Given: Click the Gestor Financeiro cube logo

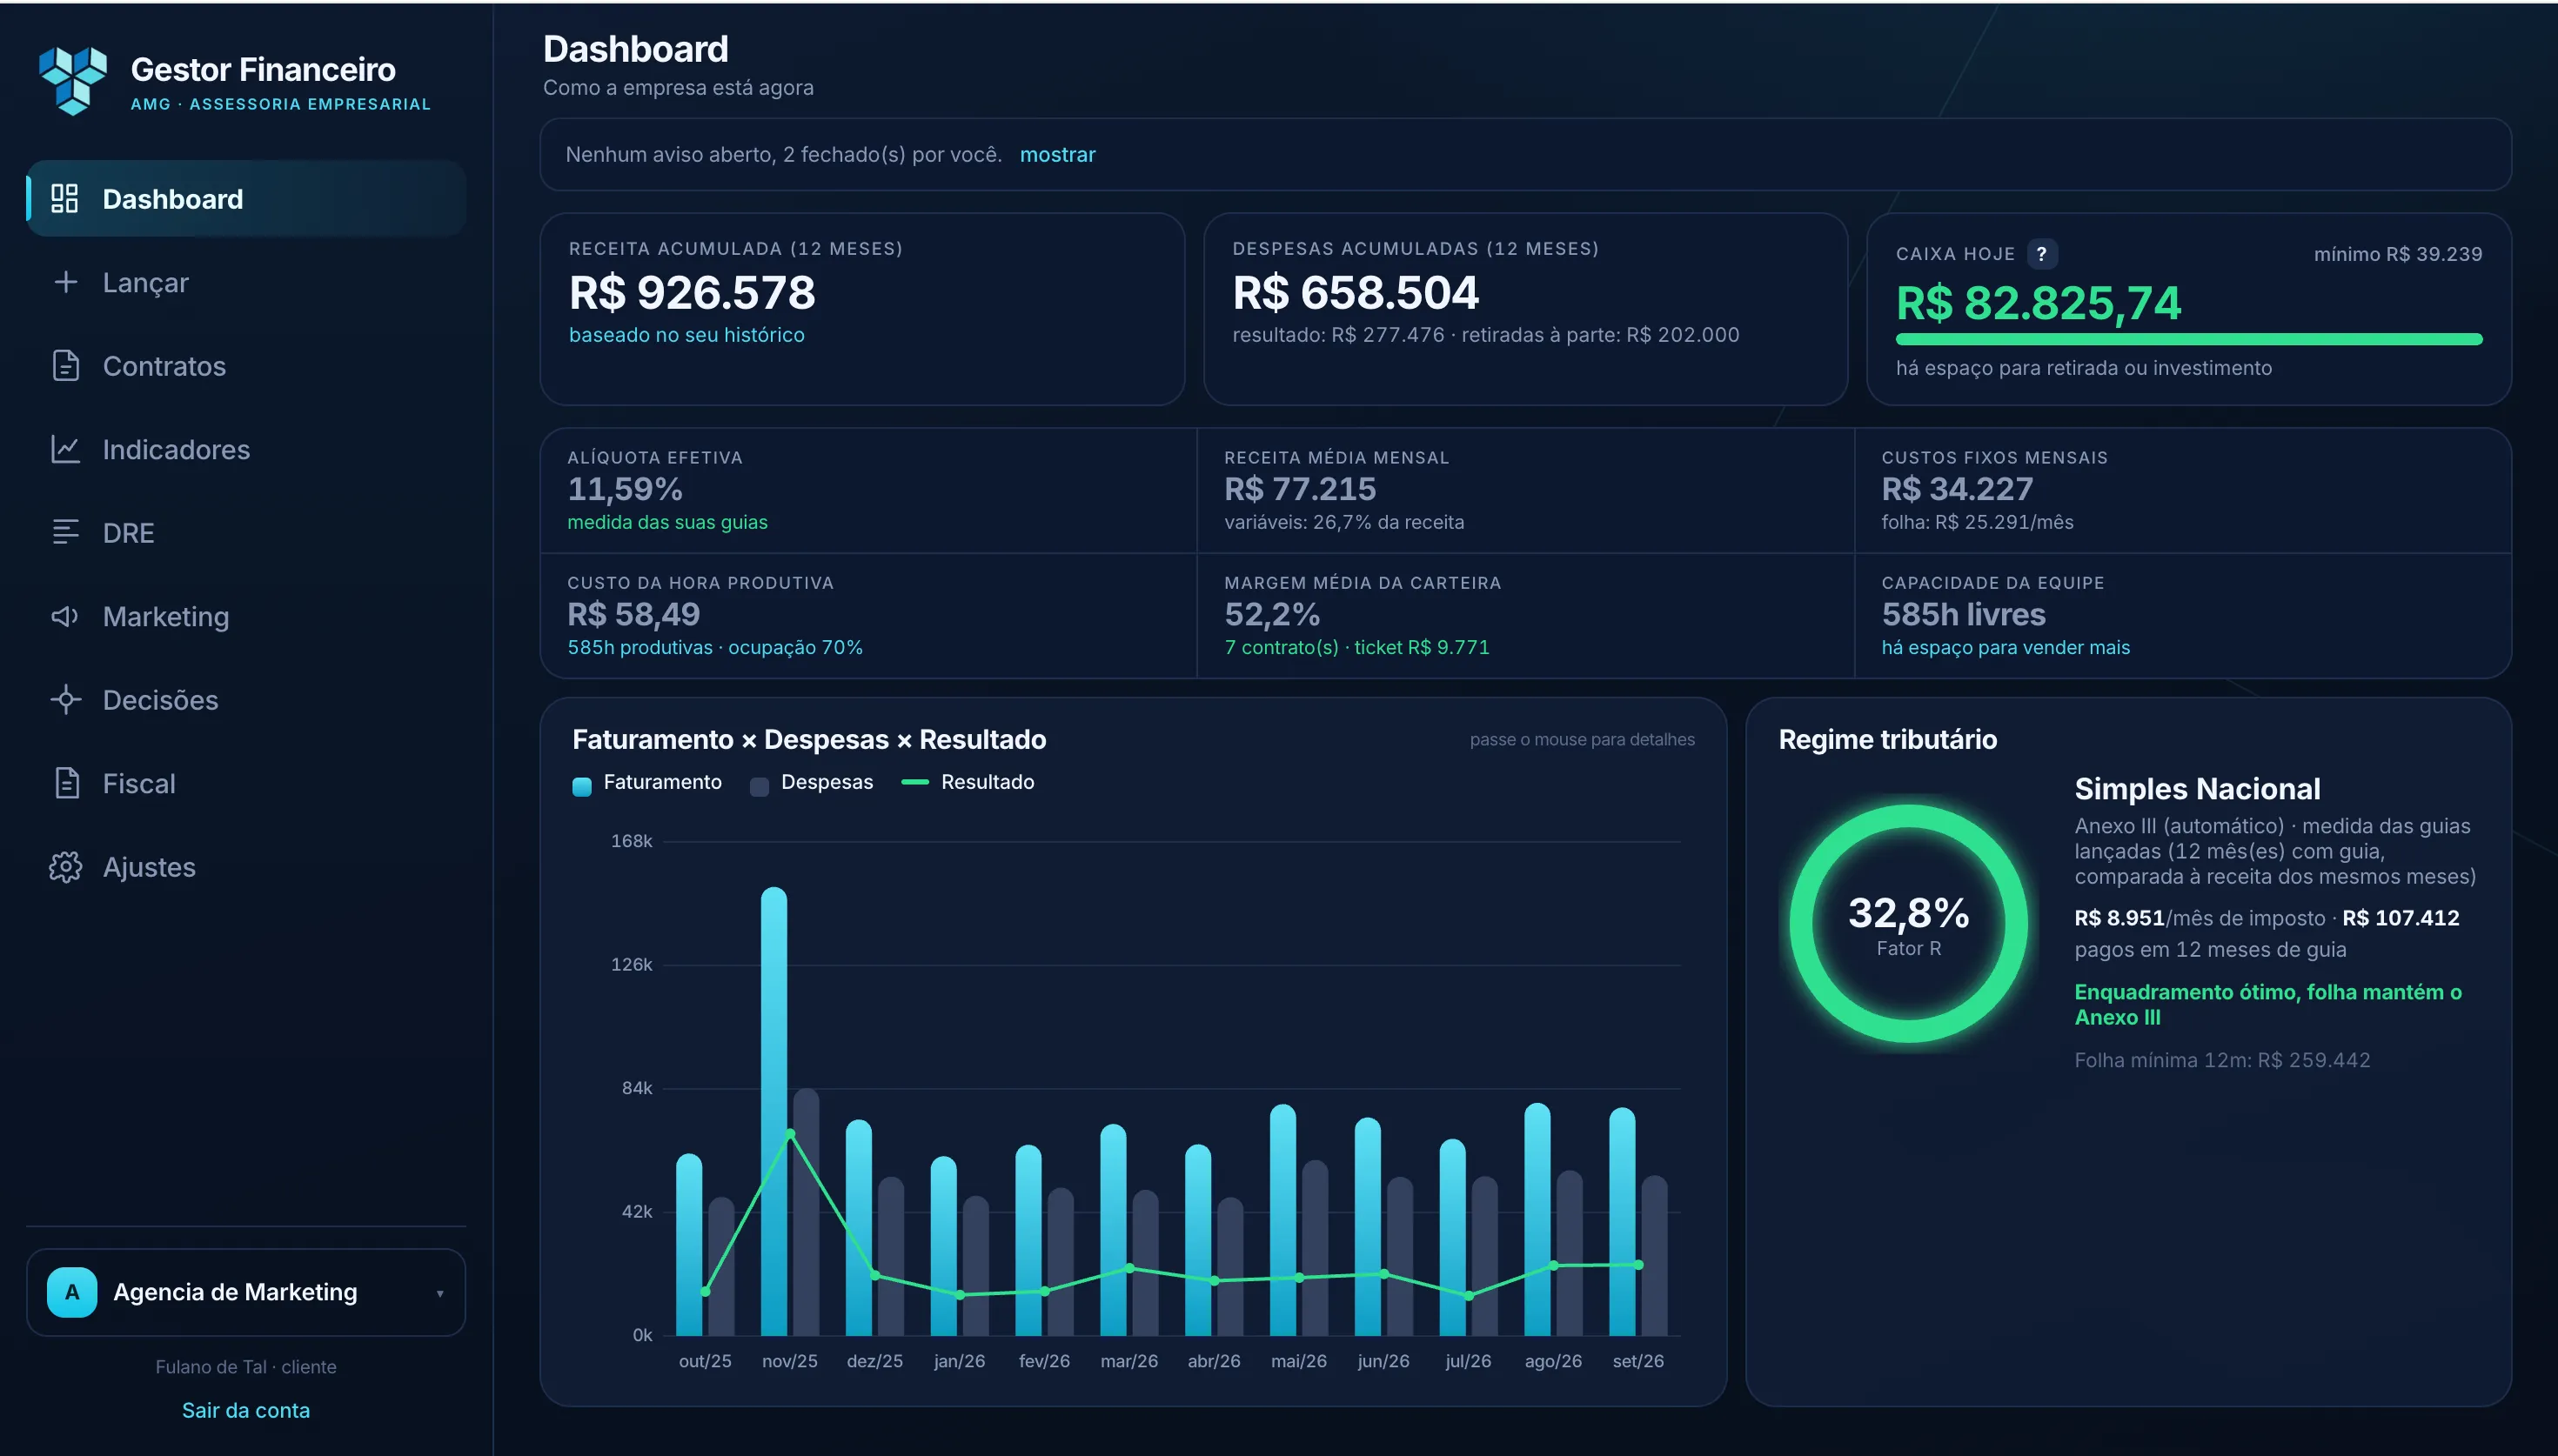Looking at the screenshot, I should click(73, 80).
